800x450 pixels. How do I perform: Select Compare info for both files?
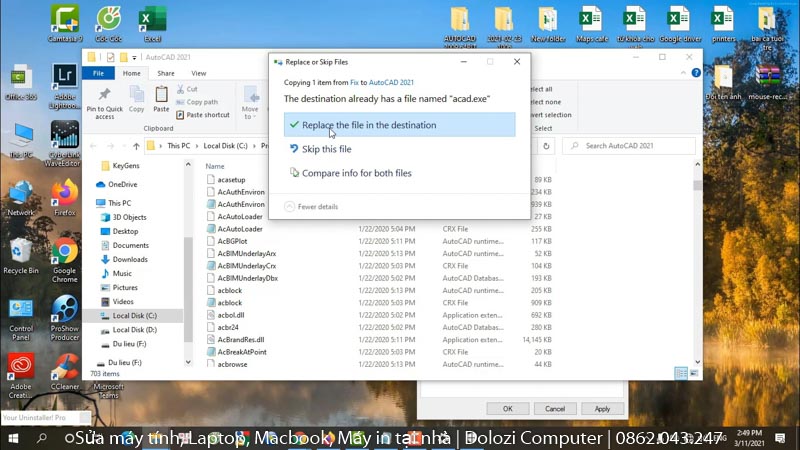pos(356,173)
